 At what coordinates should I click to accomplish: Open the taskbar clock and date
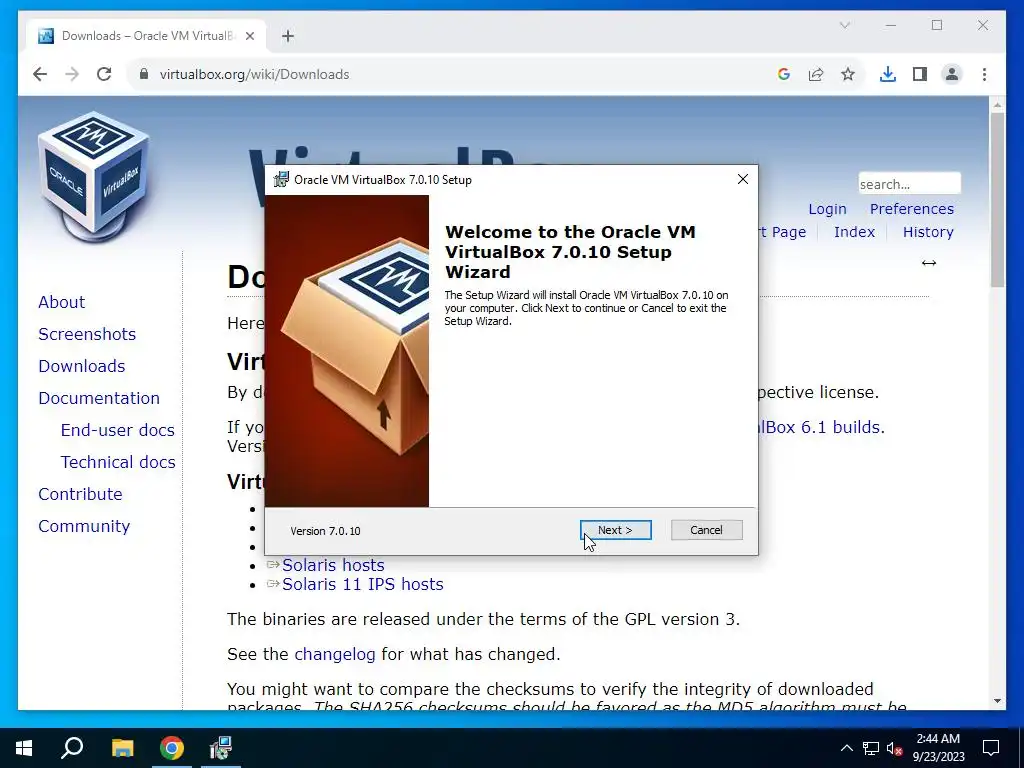click(x=938, y=748)
